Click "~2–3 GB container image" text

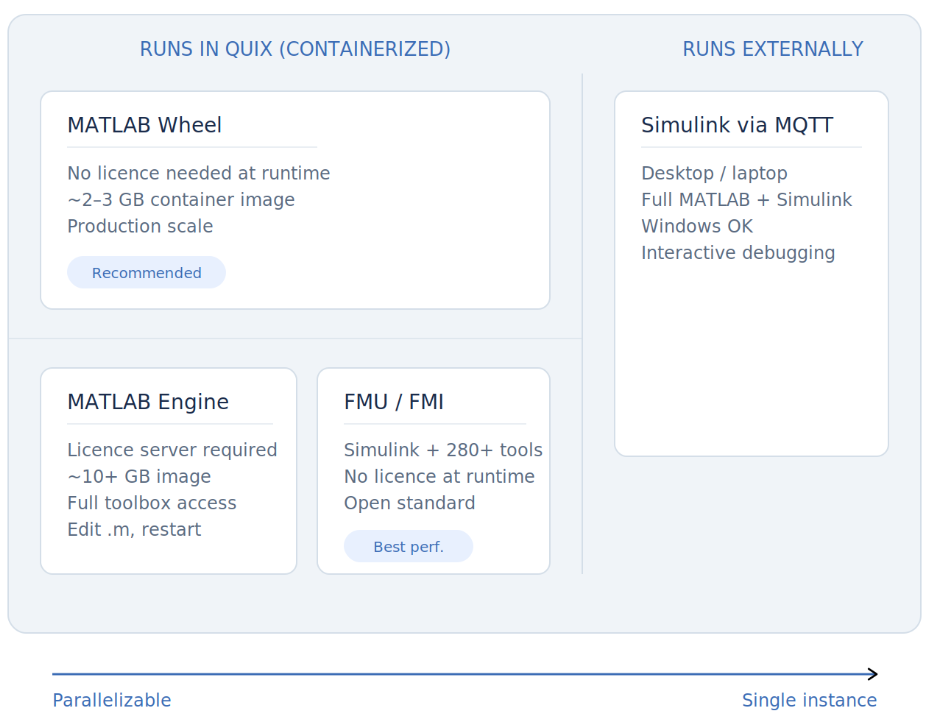[181, 199]
